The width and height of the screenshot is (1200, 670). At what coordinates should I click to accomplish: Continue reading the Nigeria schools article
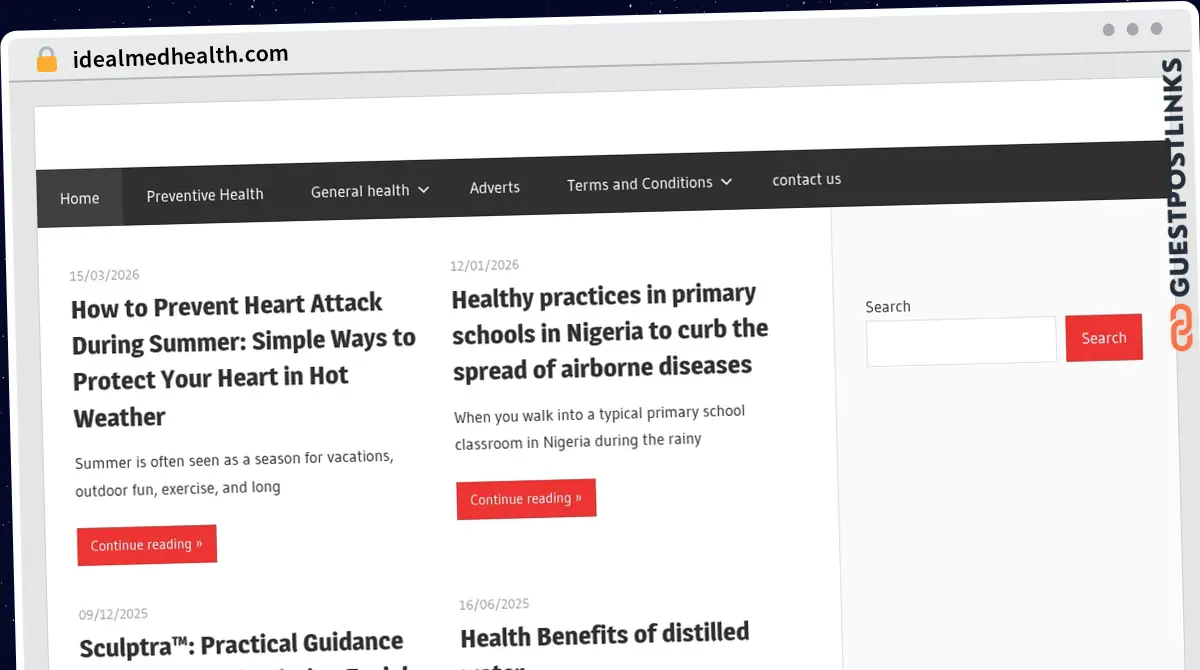526,499
